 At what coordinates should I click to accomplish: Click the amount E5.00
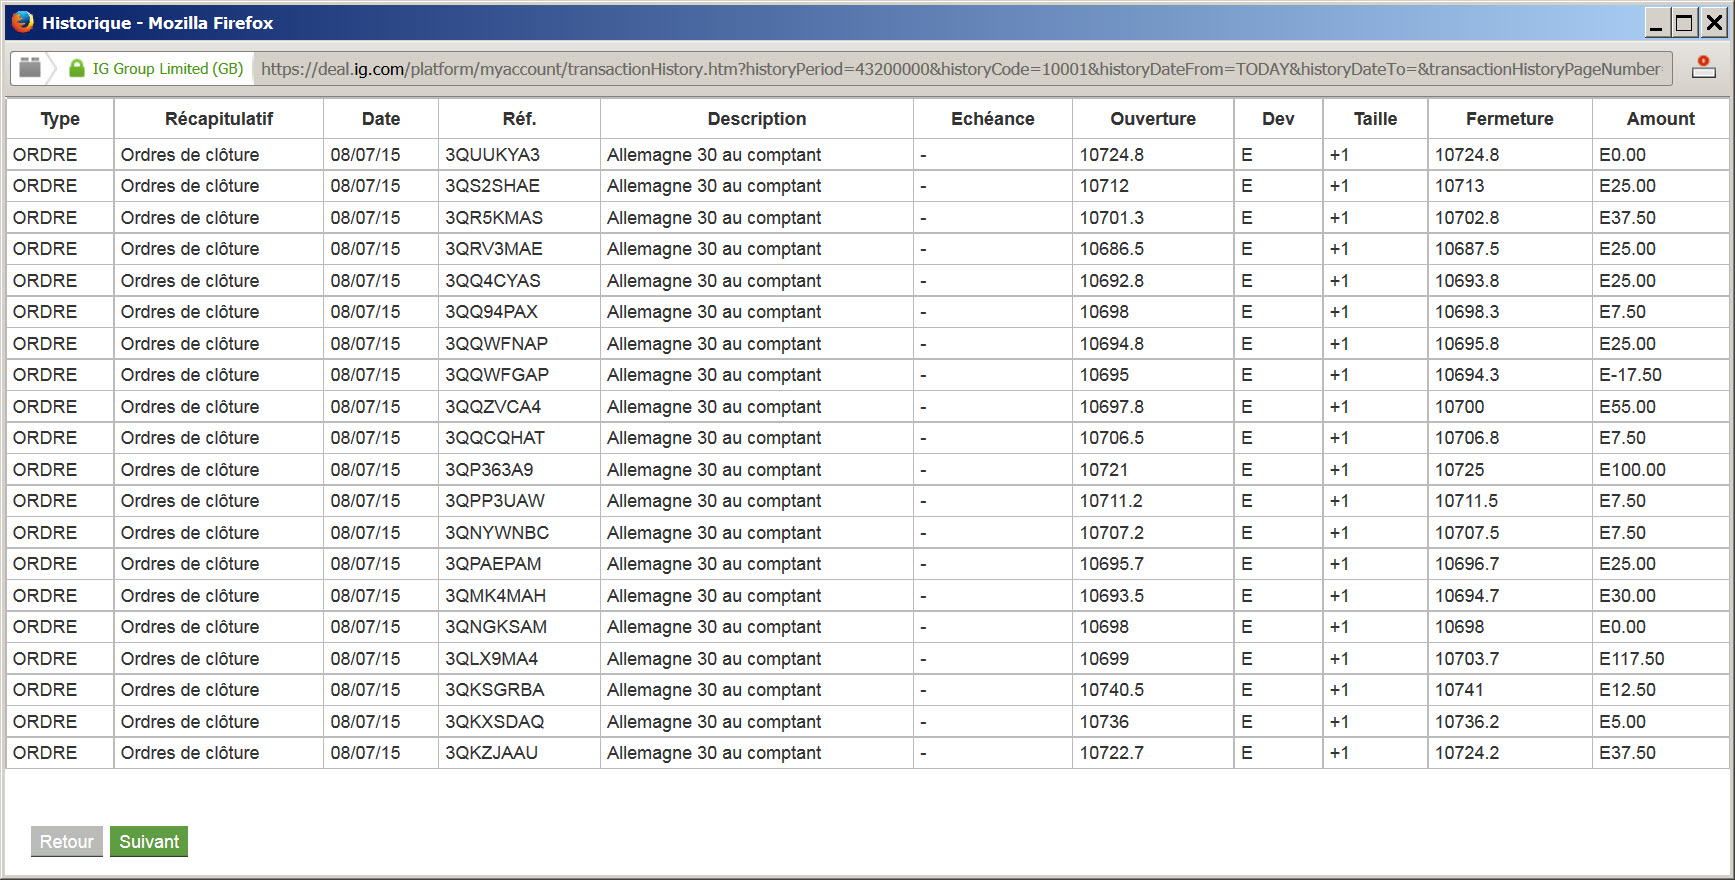point(1622,722)
